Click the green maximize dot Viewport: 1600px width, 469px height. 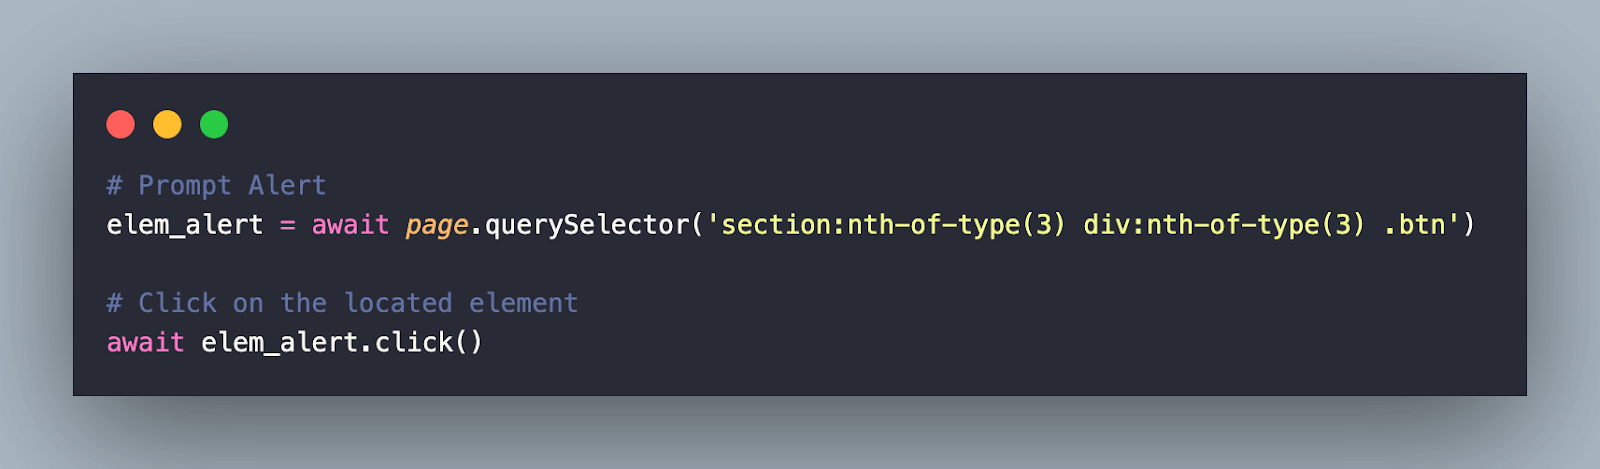click(214, 125)
